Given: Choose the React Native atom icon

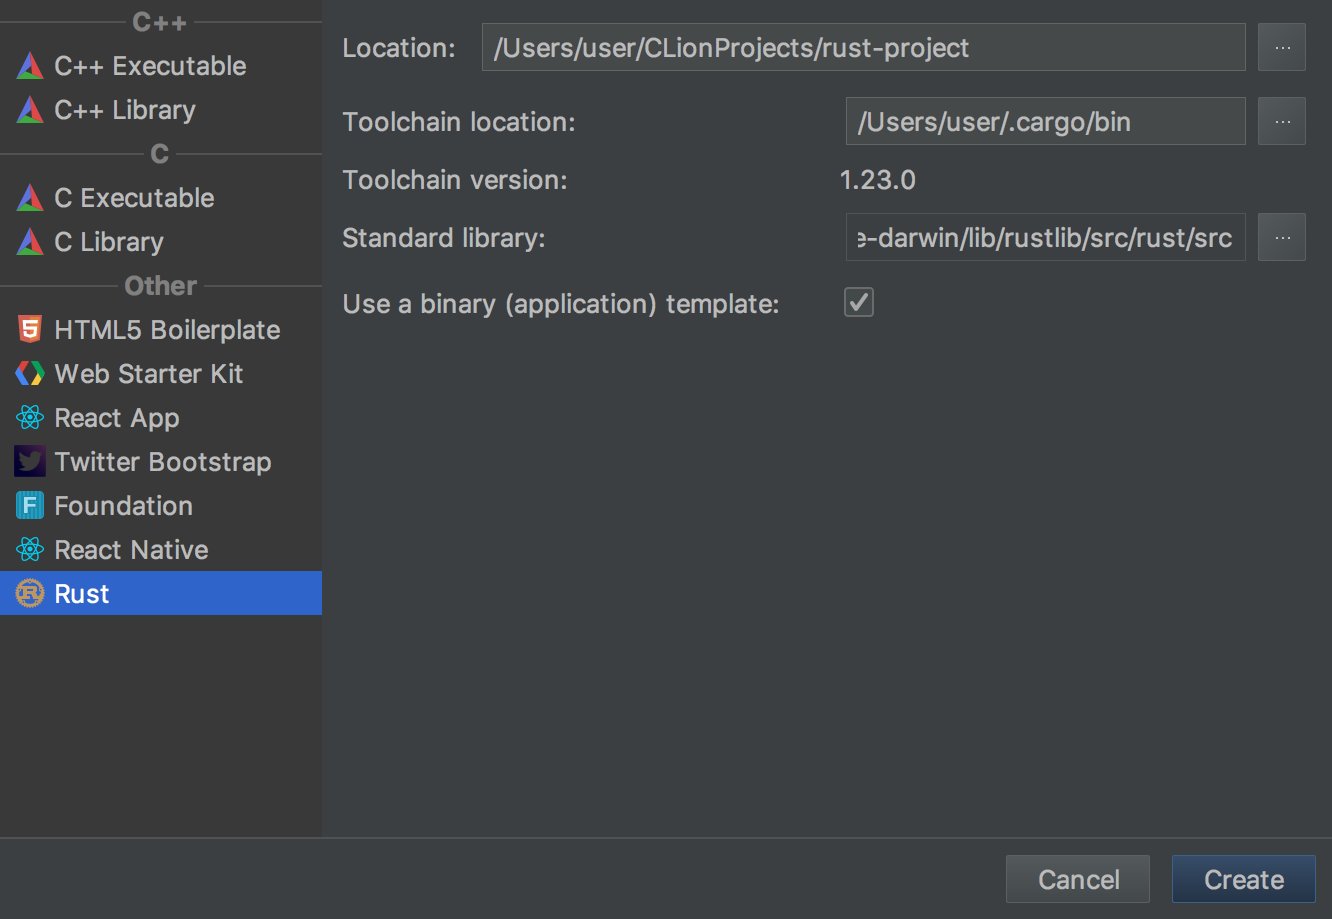Looking at the screenshot, I should pyautogui.click(x=30, y=550).
